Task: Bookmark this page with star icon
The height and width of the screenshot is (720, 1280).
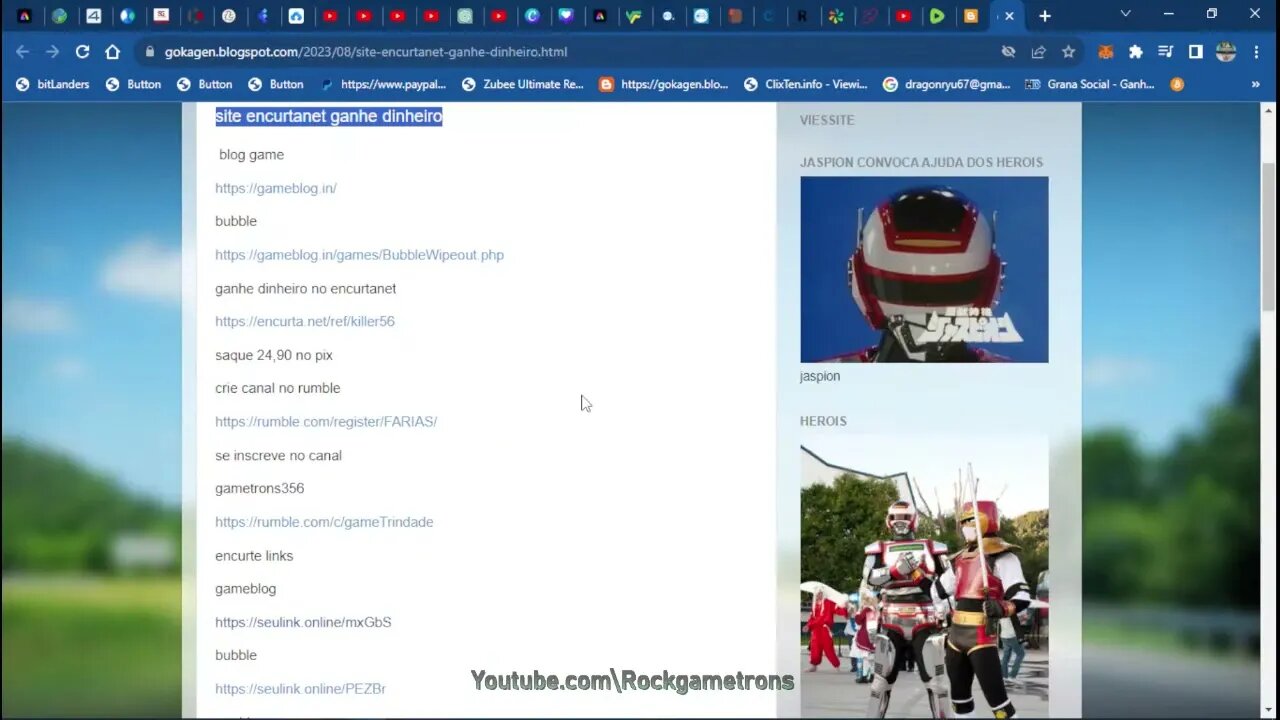Action: 1068,52
